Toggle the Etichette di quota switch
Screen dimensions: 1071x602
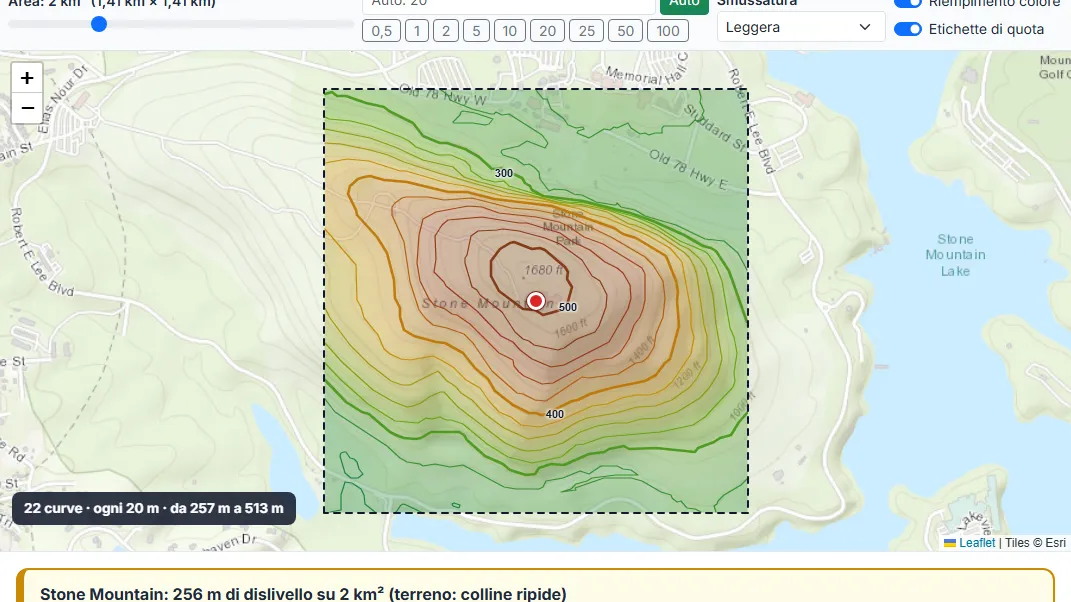coord(908,29)
